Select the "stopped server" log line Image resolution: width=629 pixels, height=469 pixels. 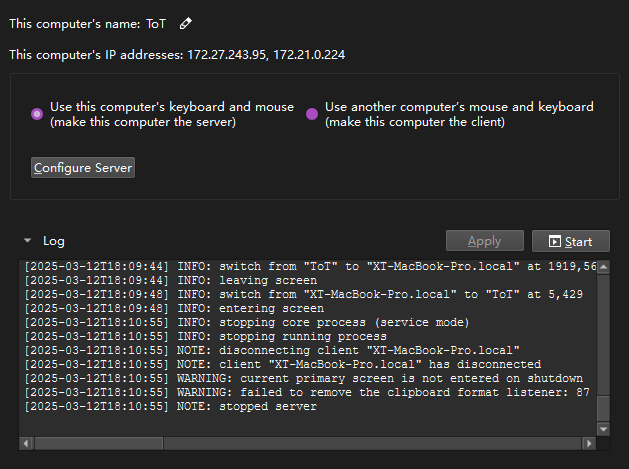click(170, 406)
